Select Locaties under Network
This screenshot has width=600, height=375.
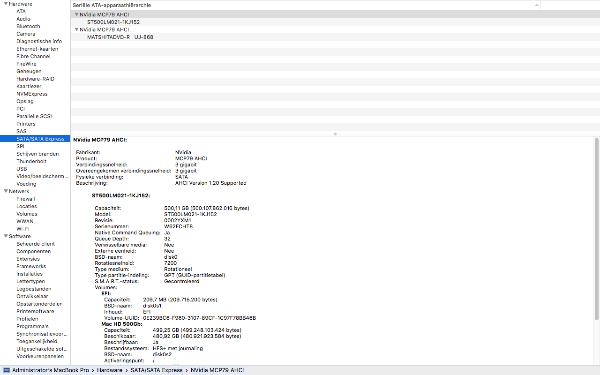[x=26, y=206]
